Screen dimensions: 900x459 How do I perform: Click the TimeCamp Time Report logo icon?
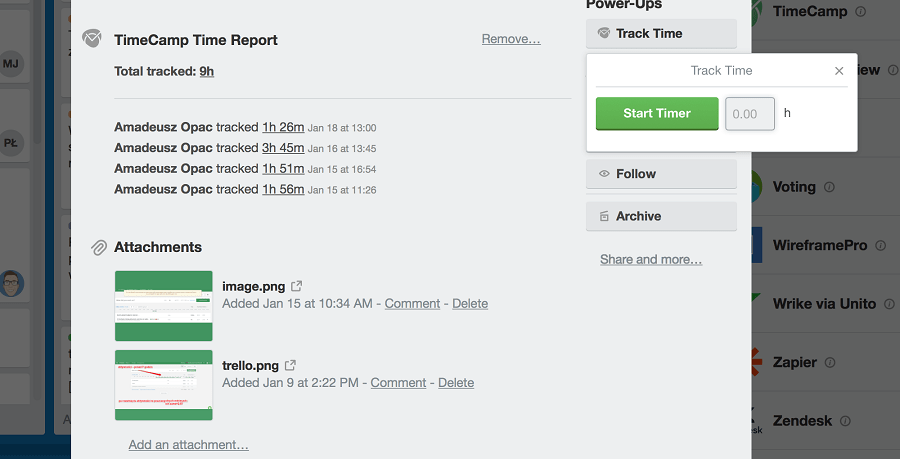tap(92, 38)
